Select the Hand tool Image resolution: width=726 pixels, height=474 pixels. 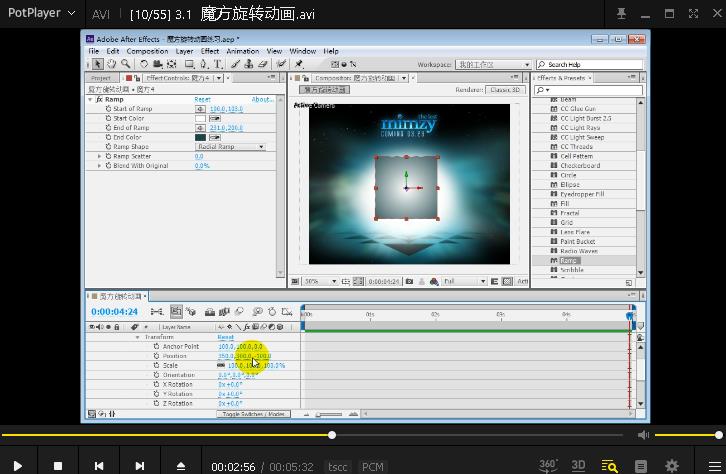[x=112, y=64]
